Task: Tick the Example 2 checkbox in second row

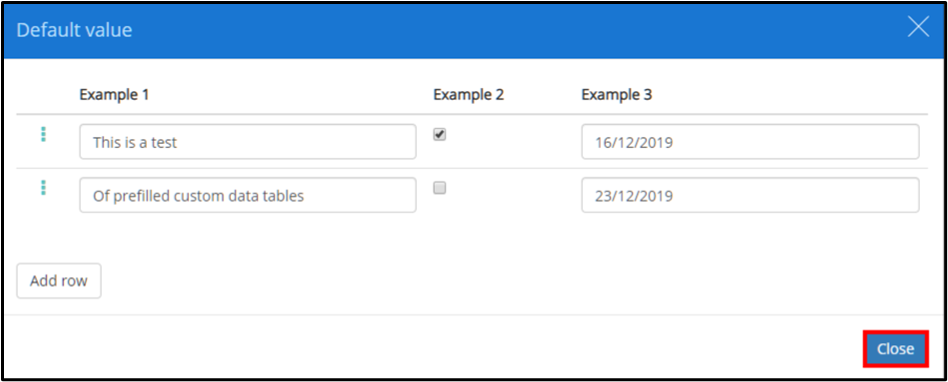Action: [x=440, y=189]
